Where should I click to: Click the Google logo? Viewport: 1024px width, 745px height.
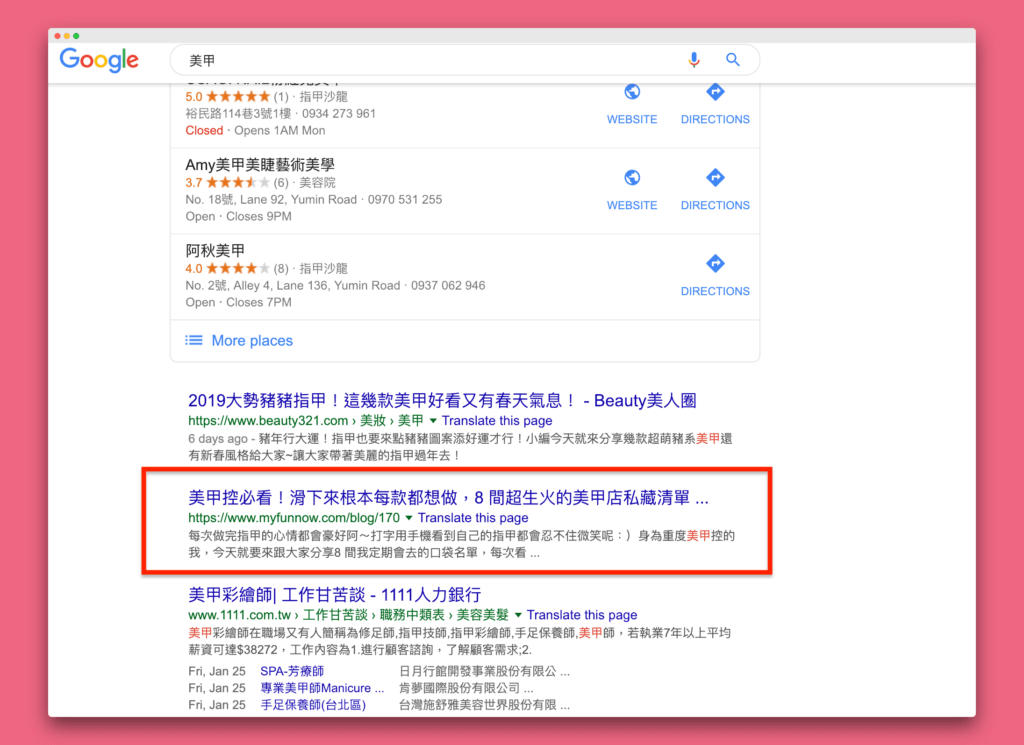(99, 60)
